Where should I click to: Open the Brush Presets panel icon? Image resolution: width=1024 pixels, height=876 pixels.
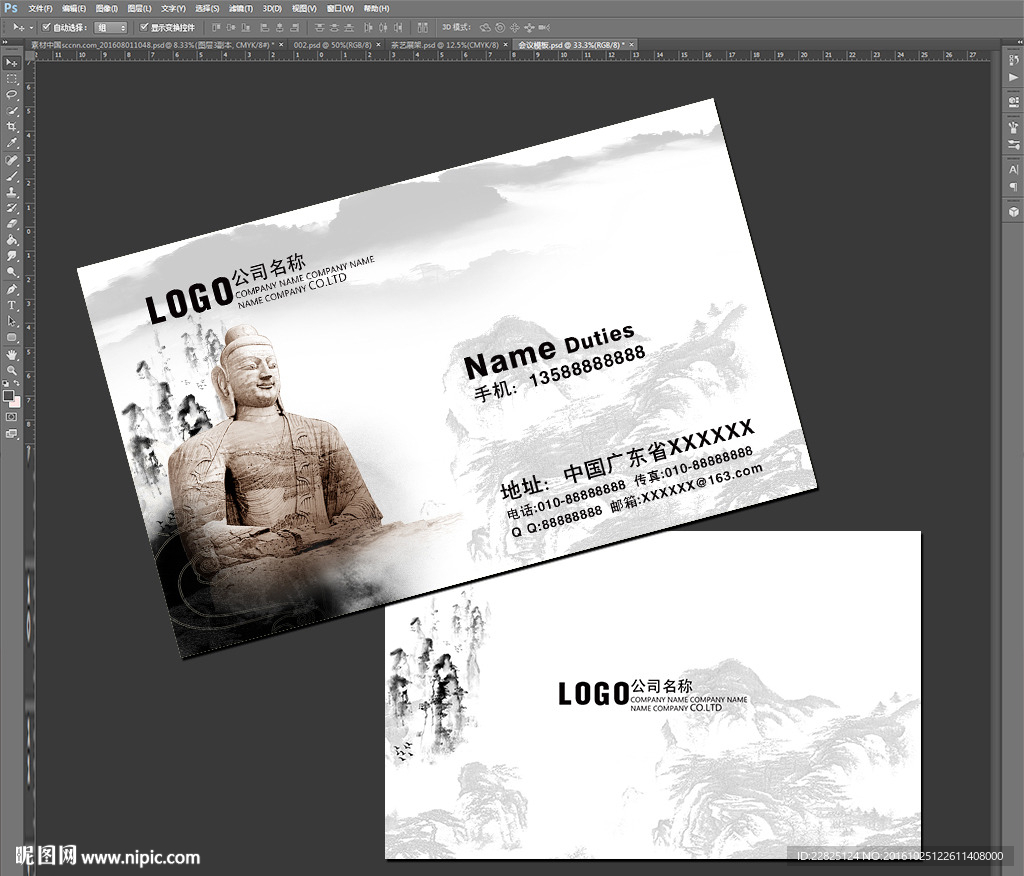click(1013, 127)
